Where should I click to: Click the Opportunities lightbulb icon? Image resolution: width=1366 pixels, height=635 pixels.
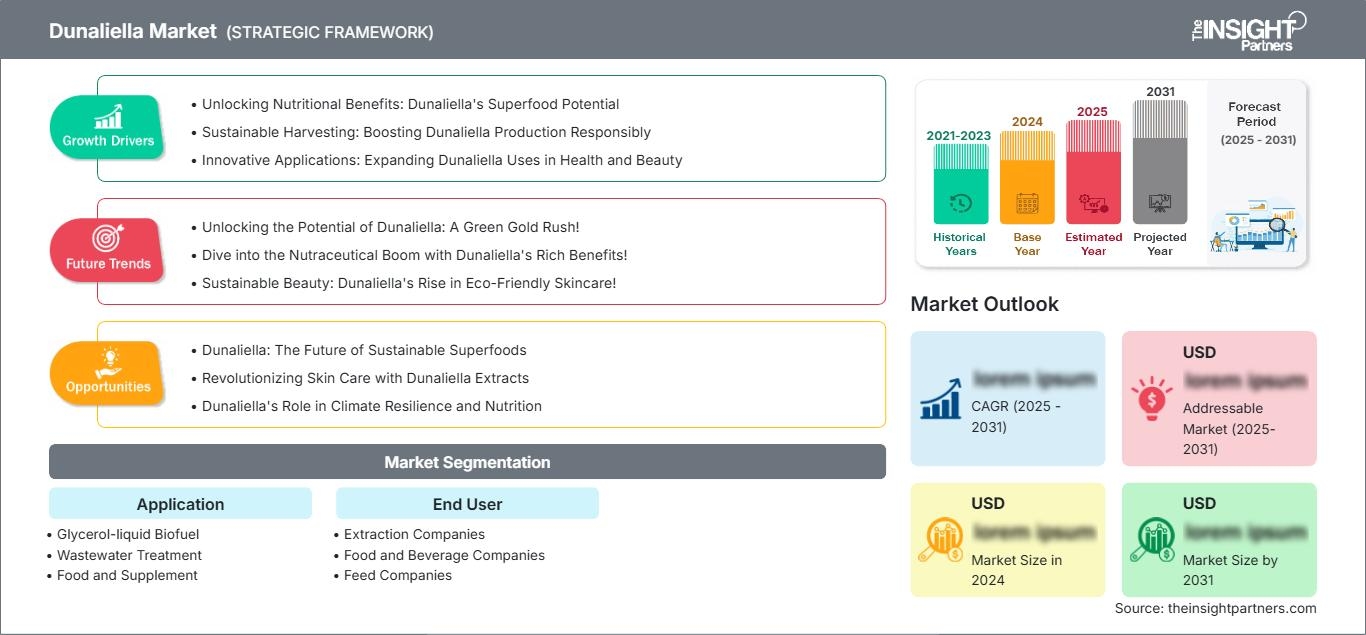(108, 361)
